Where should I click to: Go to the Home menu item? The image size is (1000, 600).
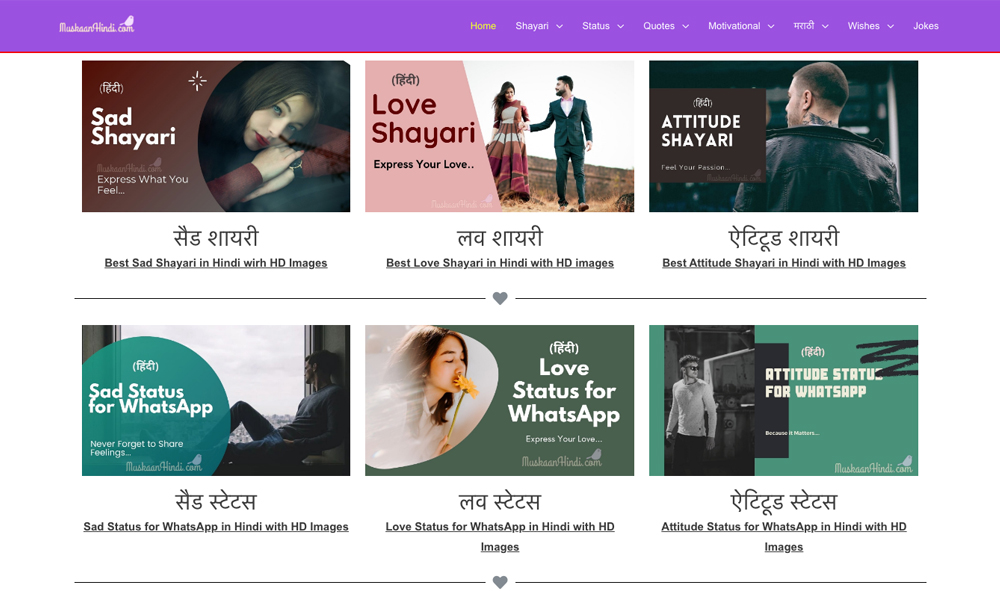(x=483, y=26)
